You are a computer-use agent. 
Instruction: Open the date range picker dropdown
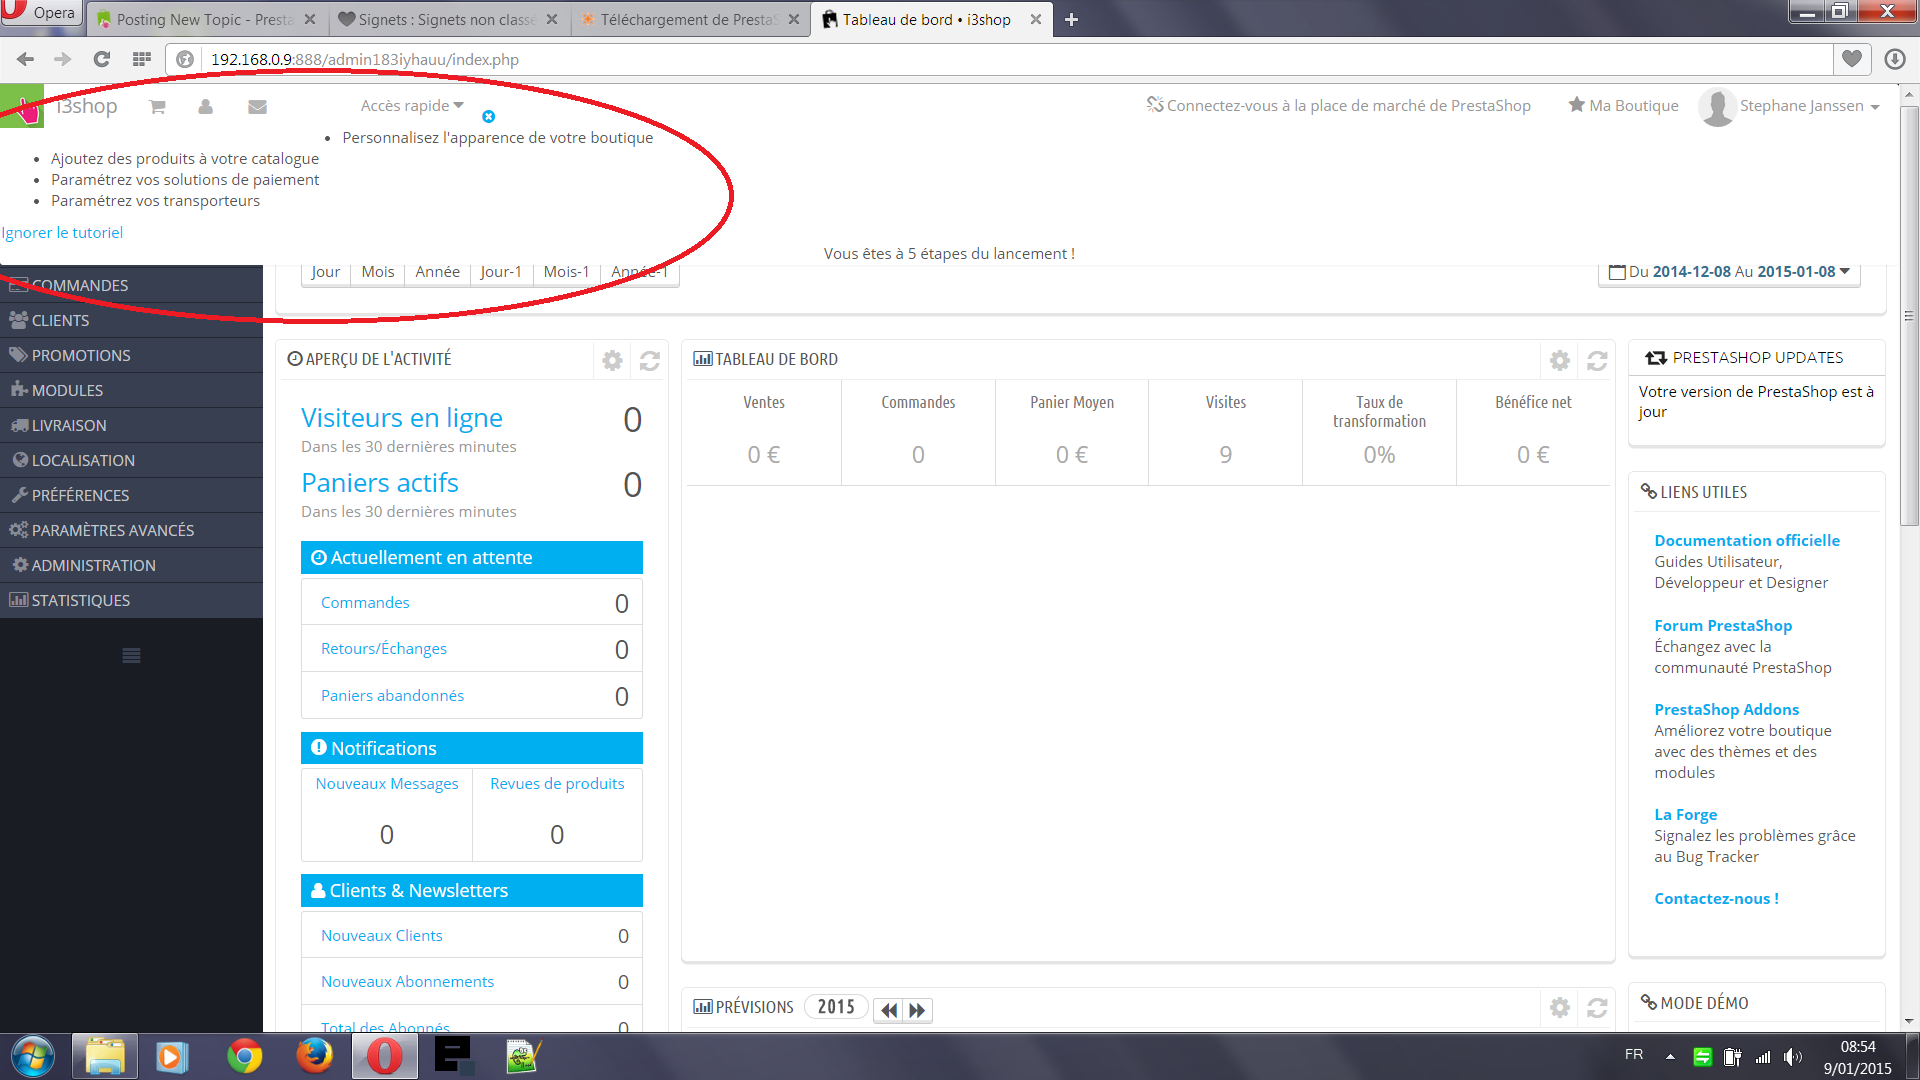point(1729,272)
